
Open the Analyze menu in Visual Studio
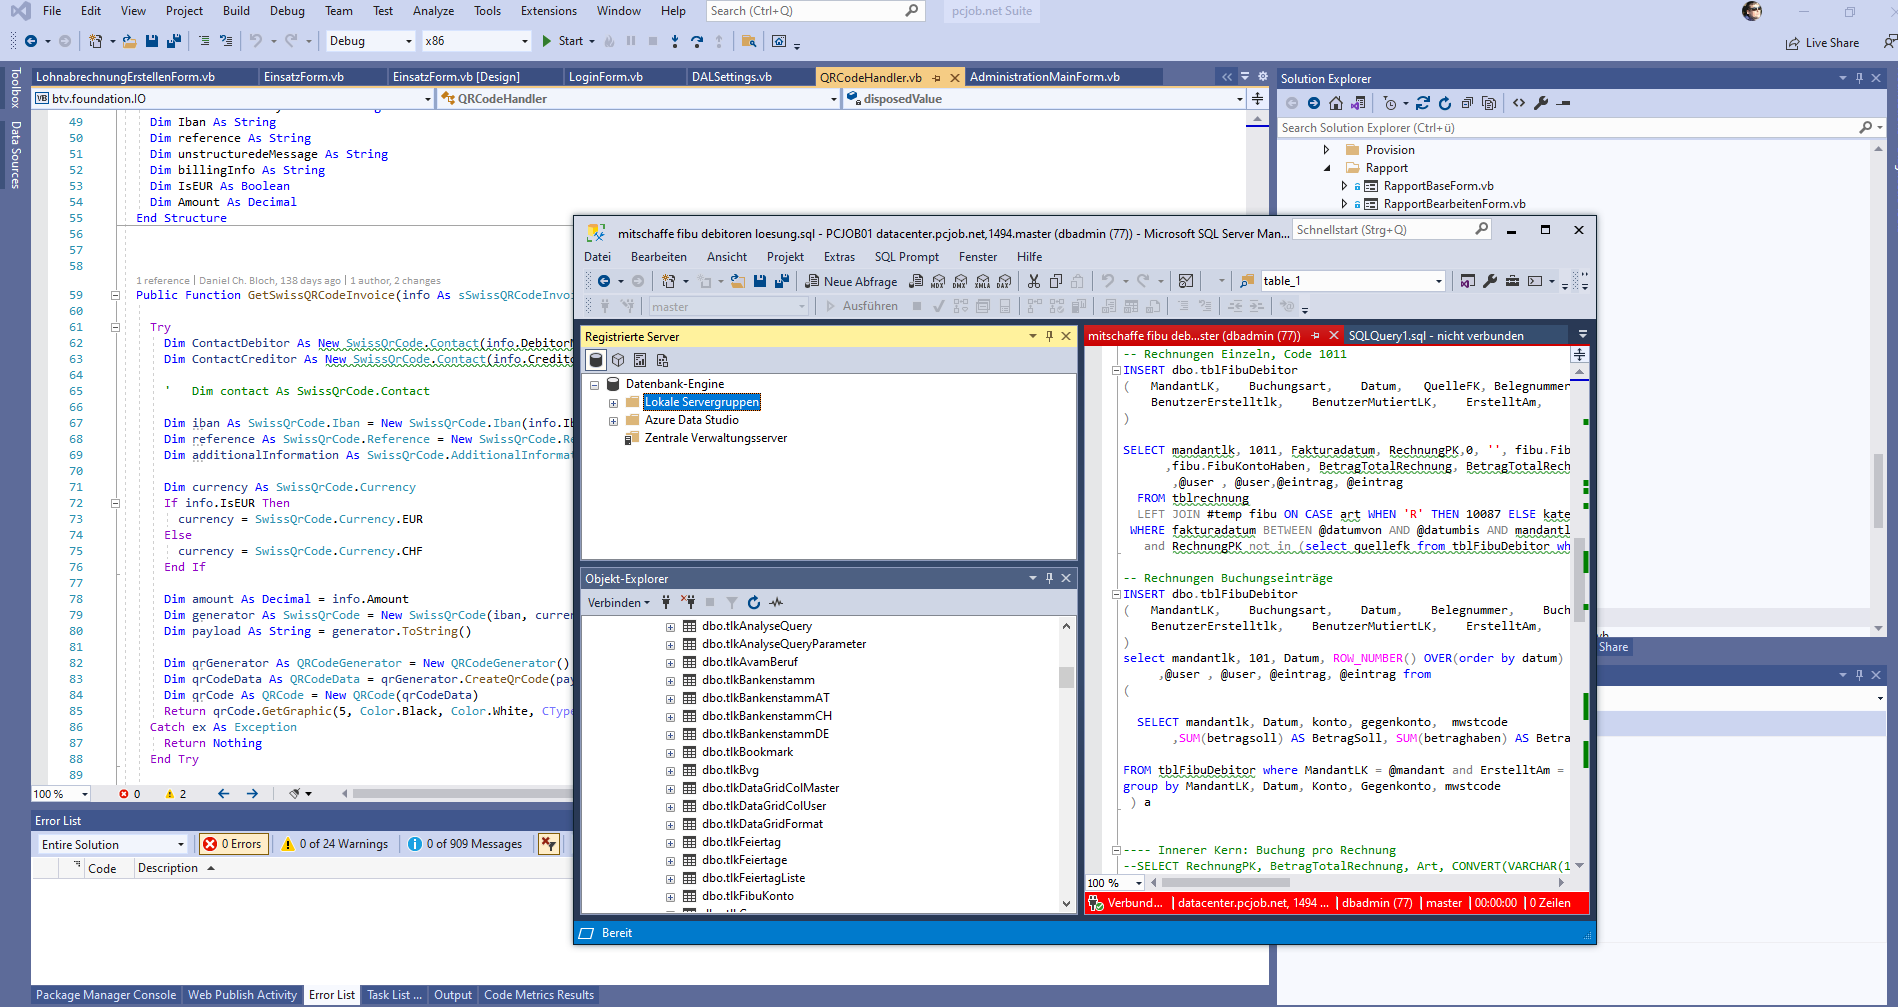[x=433, y=11]
